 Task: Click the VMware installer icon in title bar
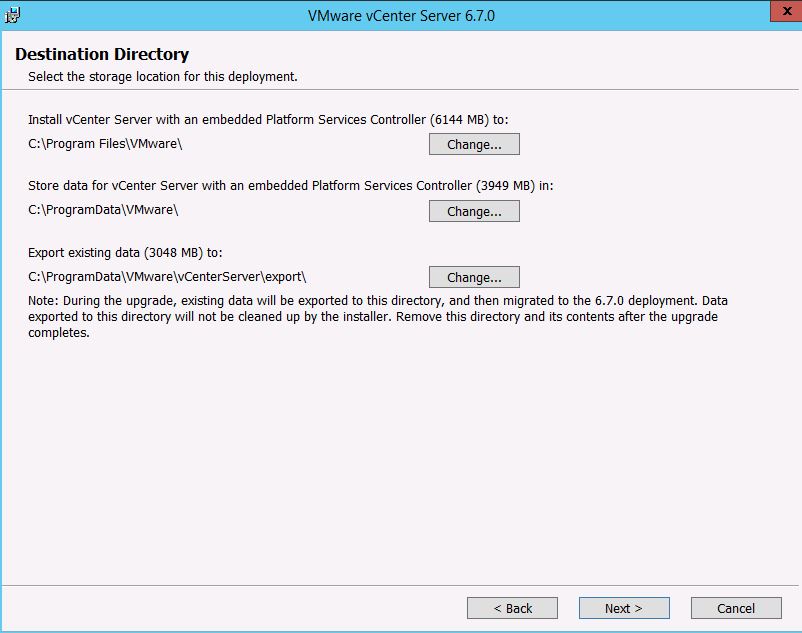[x=13, y=15]
